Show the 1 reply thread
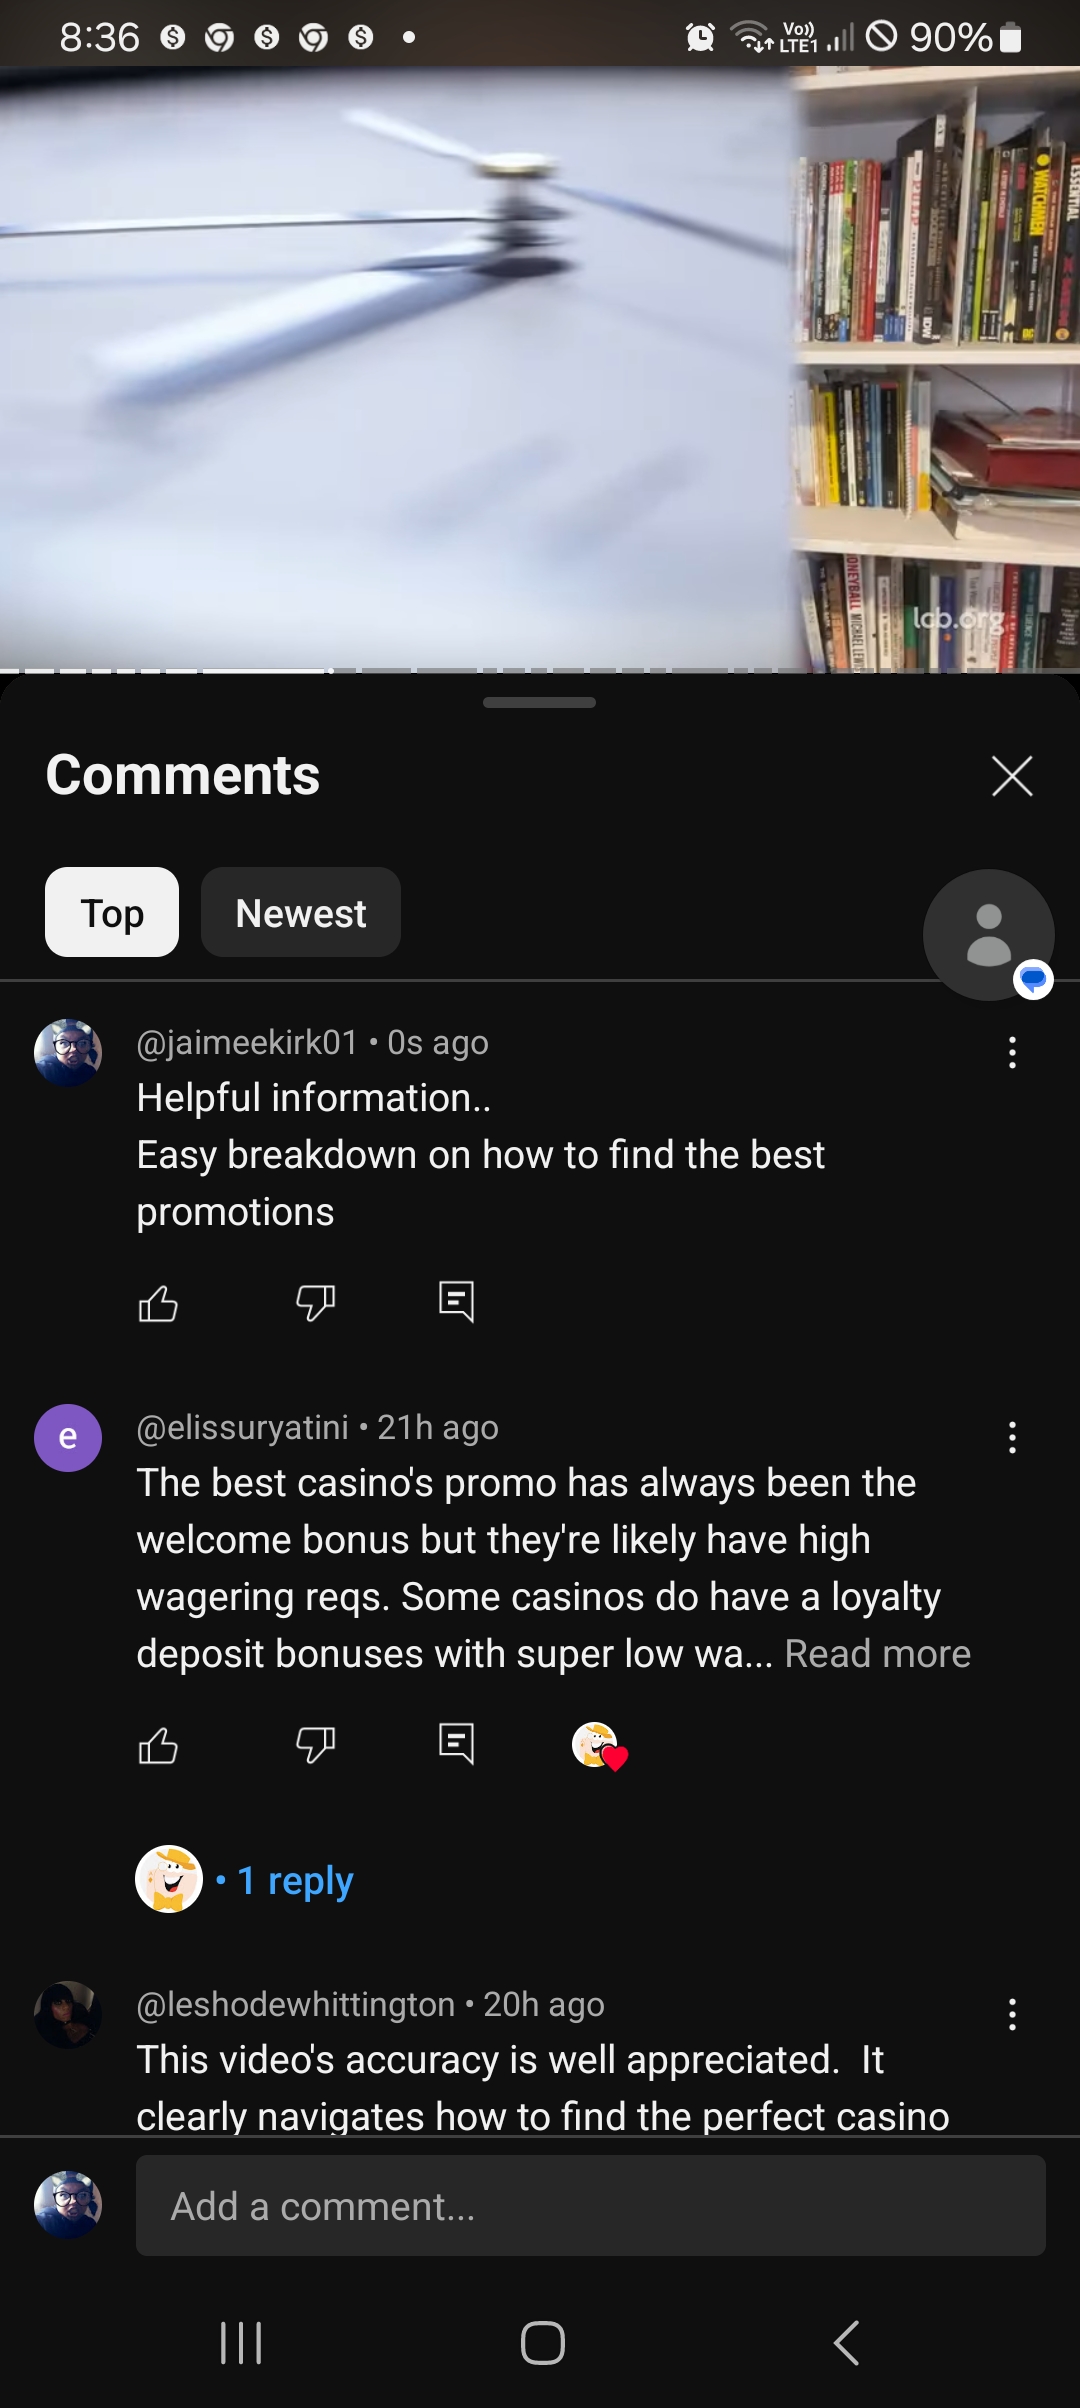The height and width of the screenshot is (2408, 1080). pos(295,1880)
